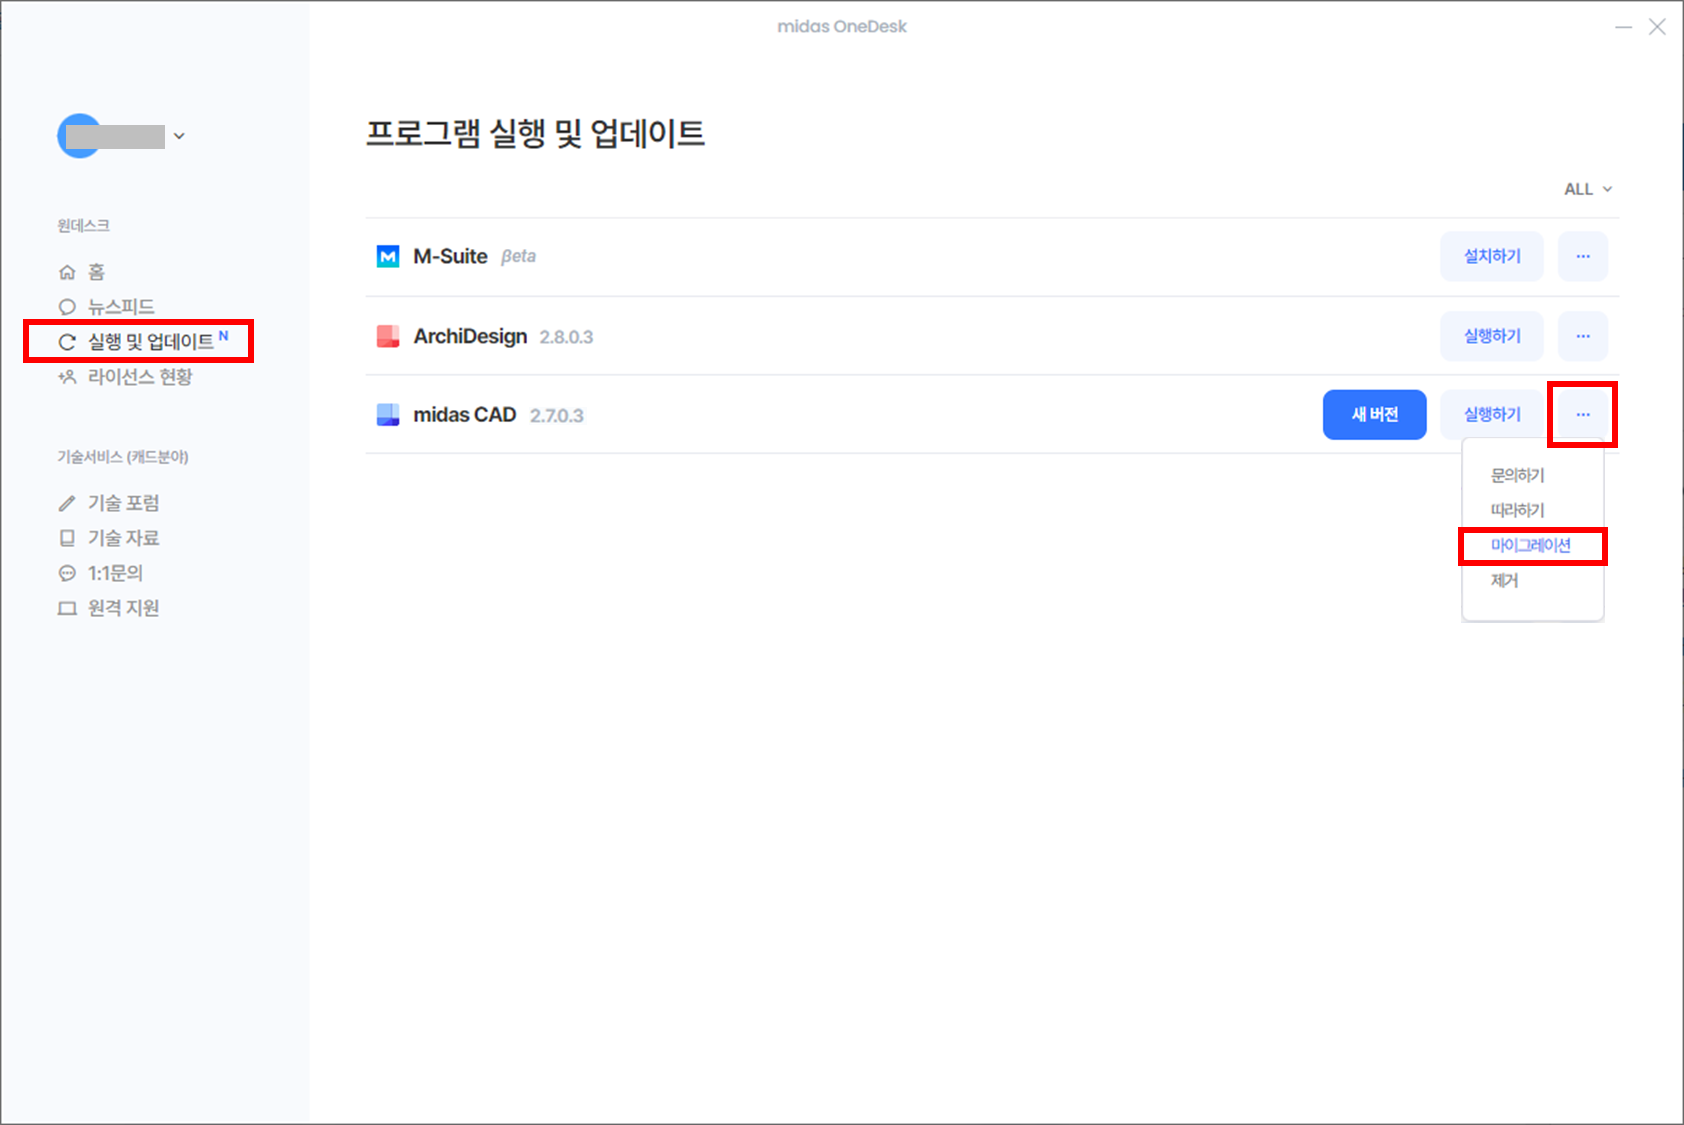This screenshot has height=1125, width=1684.
Task: Click the version number 2.8.0.3
Action: [x=566, y=337]
